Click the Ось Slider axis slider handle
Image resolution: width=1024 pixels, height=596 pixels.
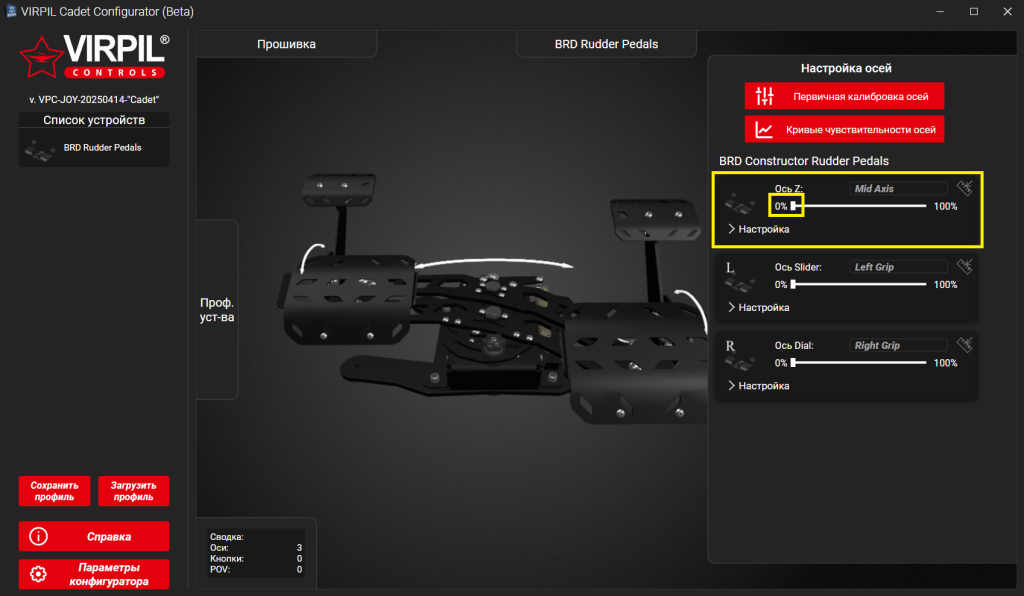point(793,285)
